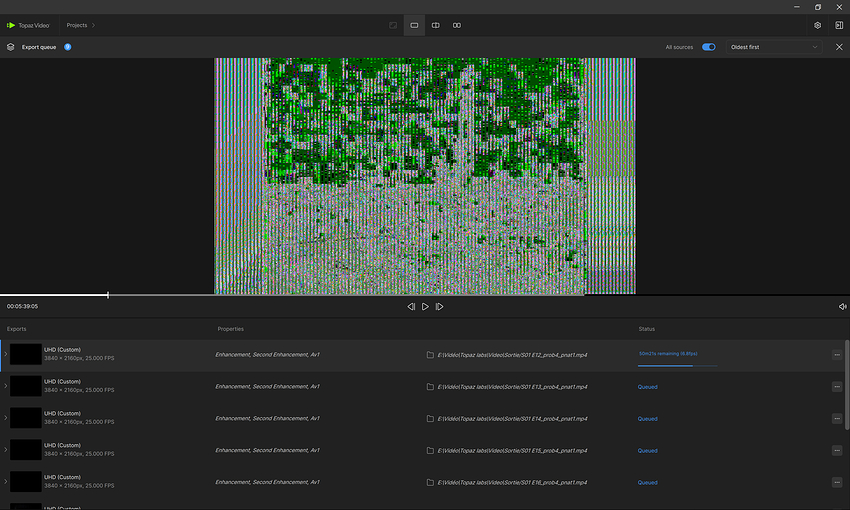
Task: Step forward one frame
Action: pyautogui.click(x=440, y=307)
